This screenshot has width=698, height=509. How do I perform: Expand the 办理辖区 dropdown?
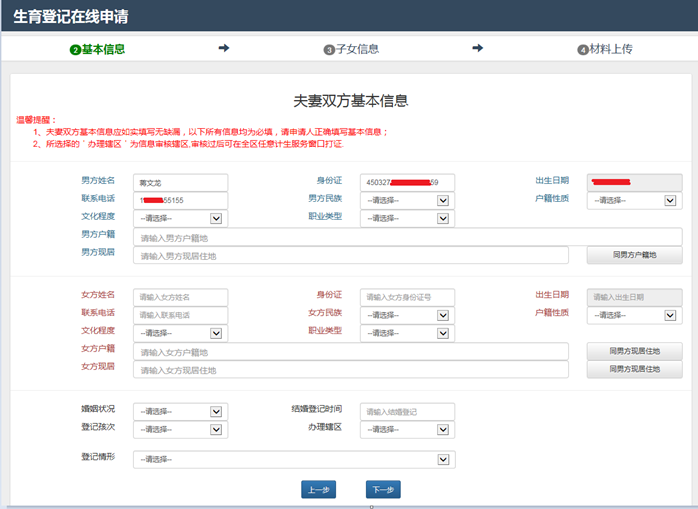407,429
